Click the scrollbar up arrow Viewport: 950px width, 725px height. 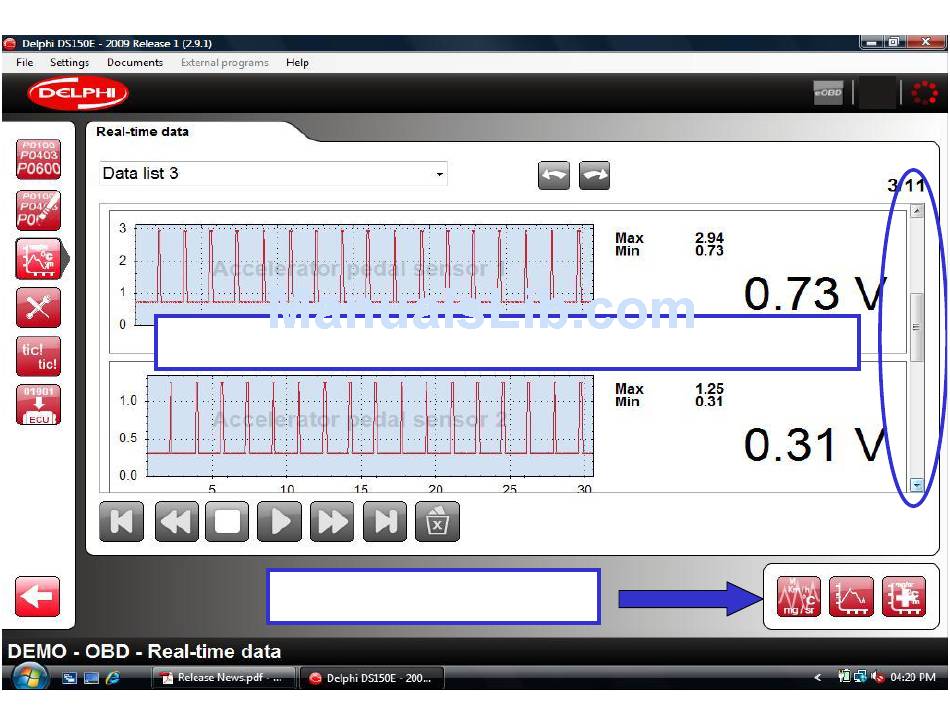coord(917,211)
